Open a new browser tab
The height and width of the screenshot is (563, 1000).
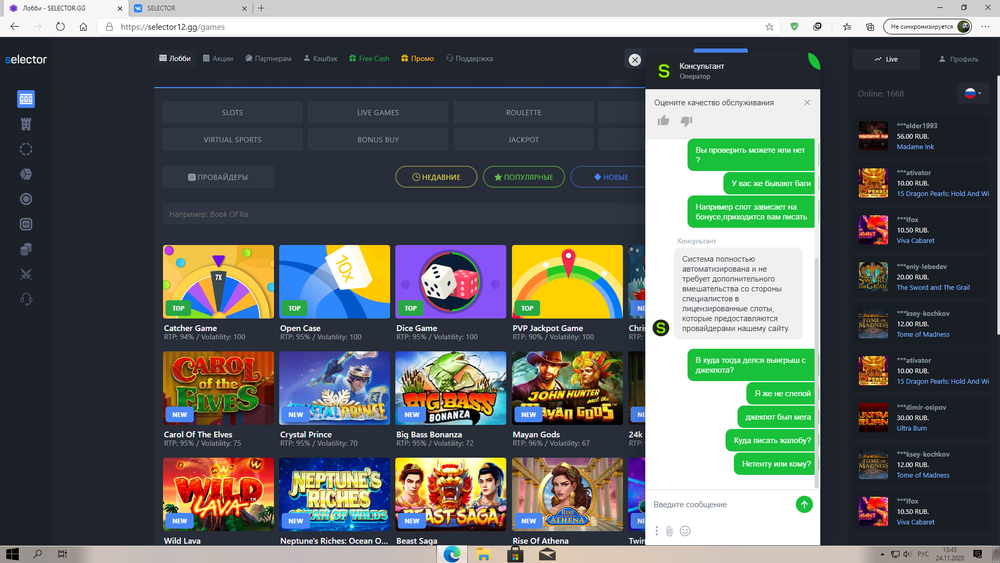261,8
